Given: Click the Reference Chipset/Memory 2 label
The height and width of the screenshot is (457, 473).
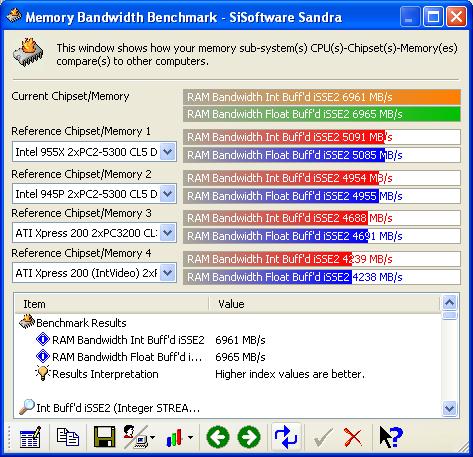Looking at the screenshot, I should (x=81, y=174).
